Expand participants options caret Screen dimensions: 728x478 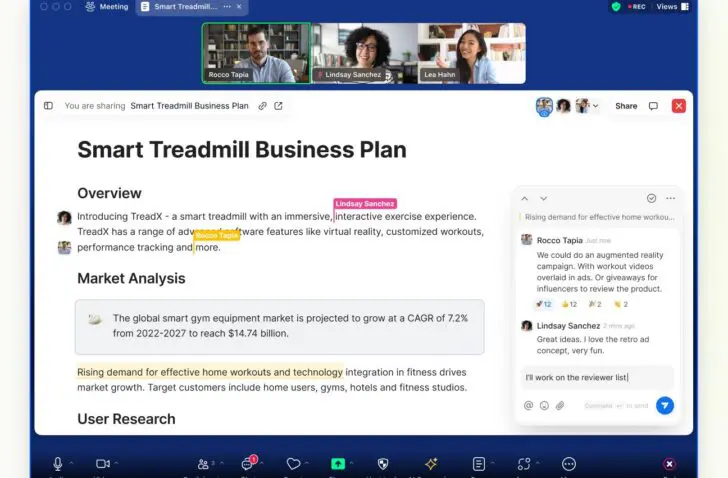tap(222, 462)
